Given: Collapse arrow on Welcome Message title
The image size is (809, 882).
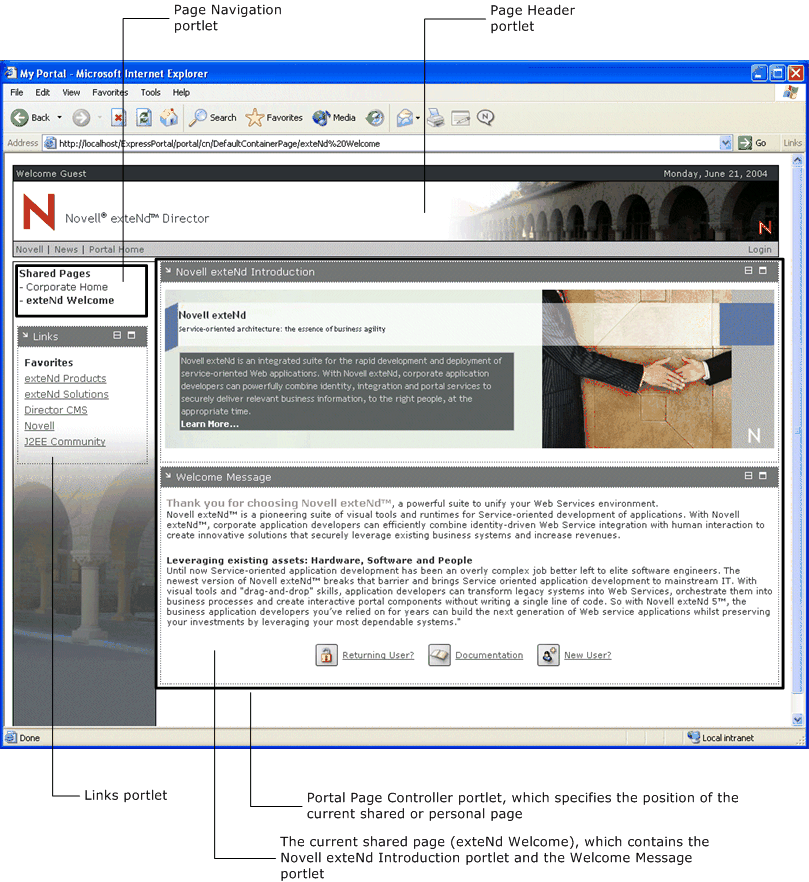Looking at the screenshot, I should pos(168,476).
